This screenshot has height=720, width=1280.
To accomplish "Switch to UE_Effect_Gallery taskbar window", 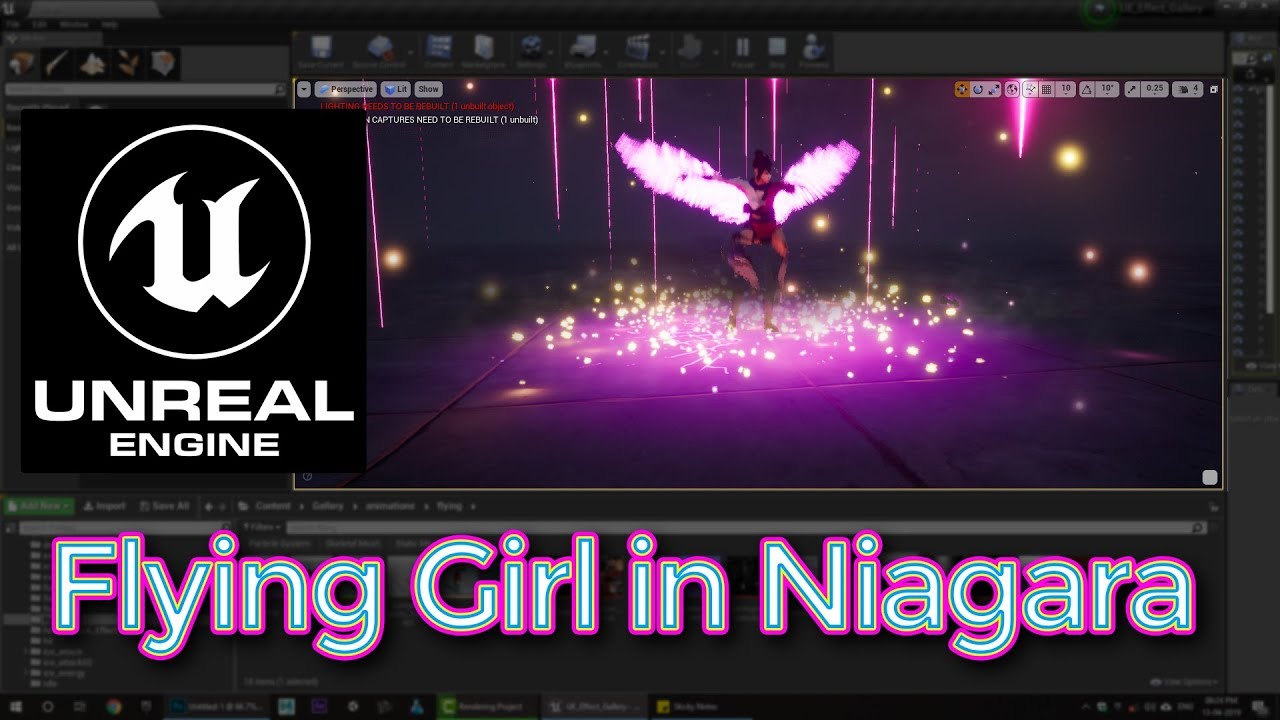I will 593,706.
